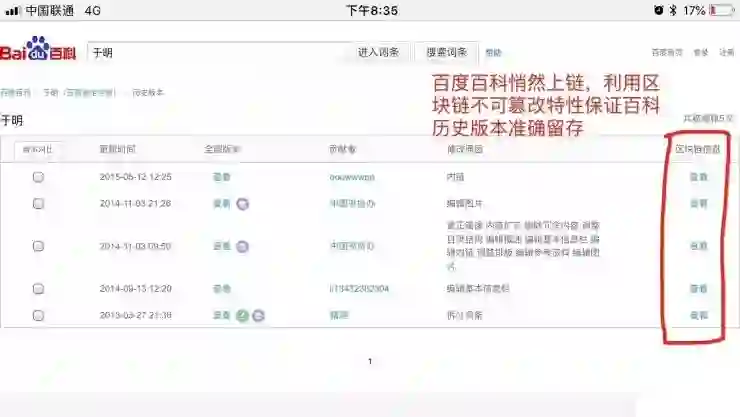740x417 pixels.
Task: View full version of 2014-11-03 21:28
Action: tap(221, 203)
